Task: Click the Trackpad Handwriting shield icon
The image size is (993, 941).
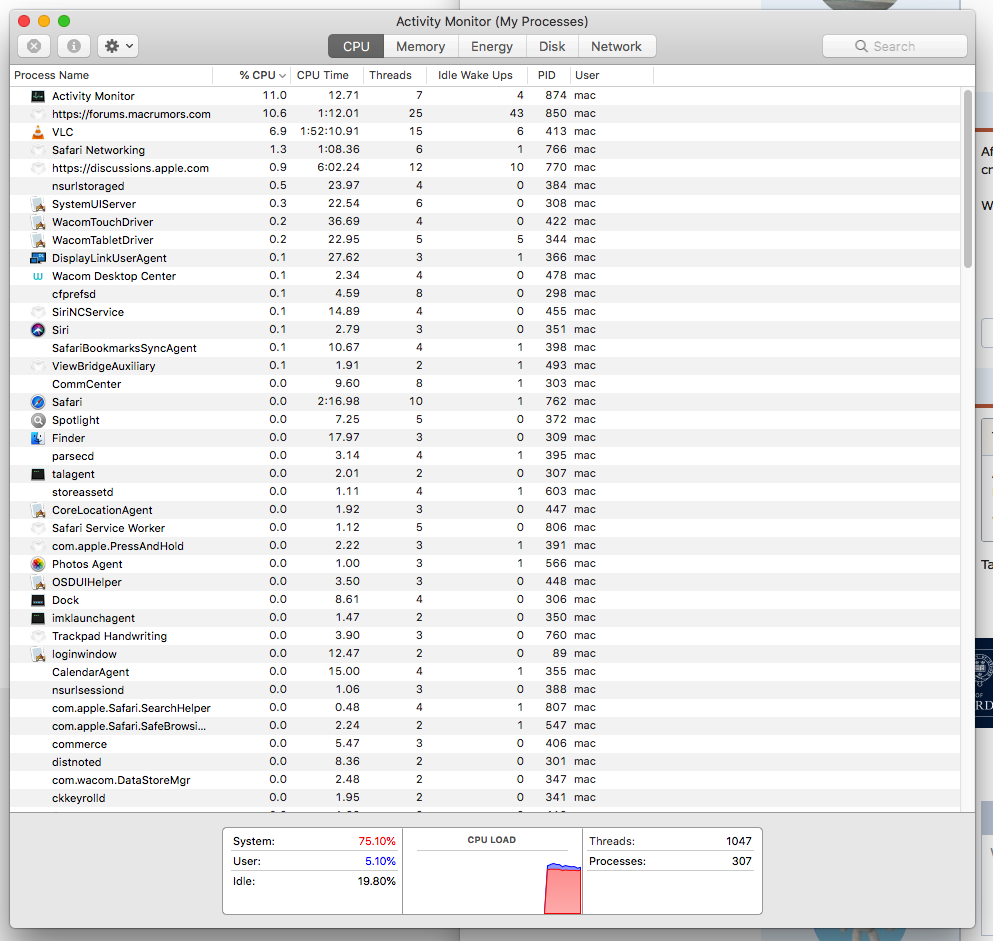Action: pos(38,636)
